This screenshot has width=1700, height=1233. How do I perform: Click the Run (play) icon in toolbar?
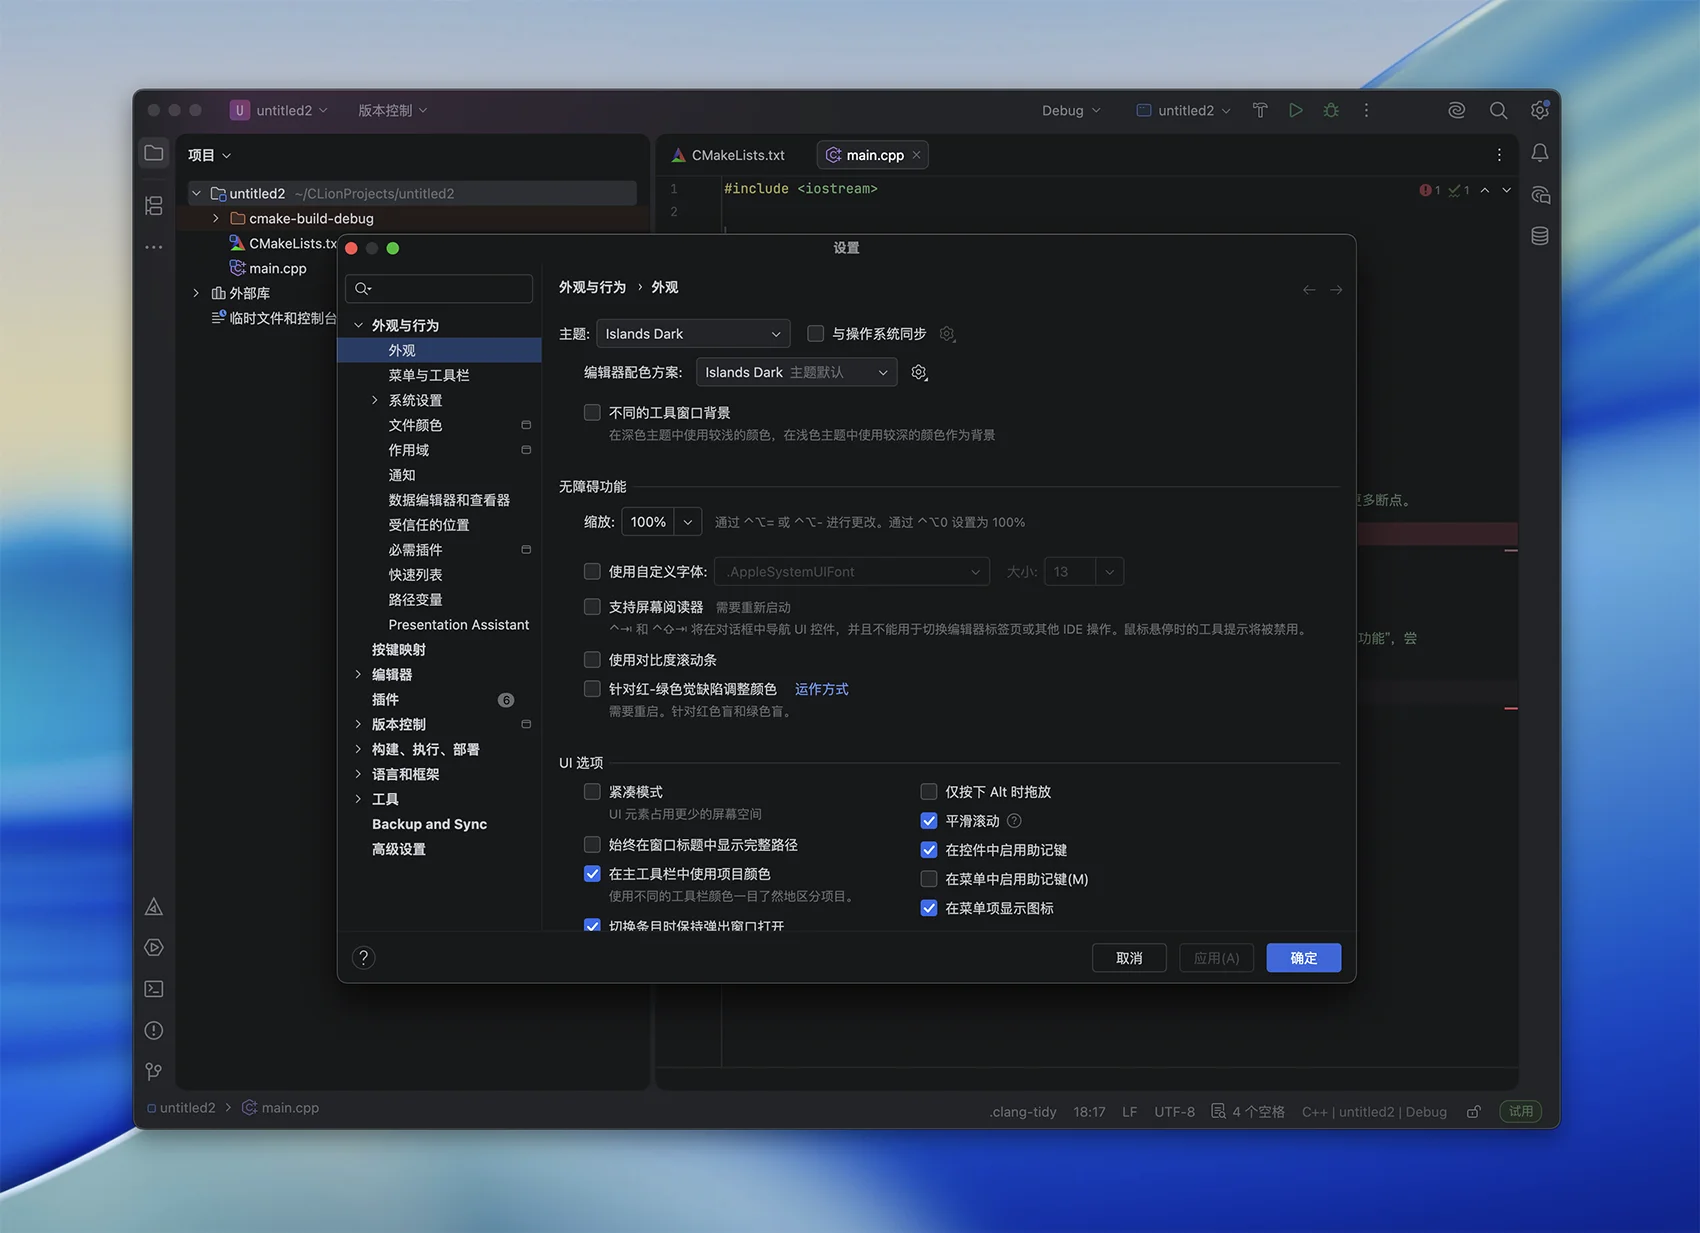(x=1295, y=110)
